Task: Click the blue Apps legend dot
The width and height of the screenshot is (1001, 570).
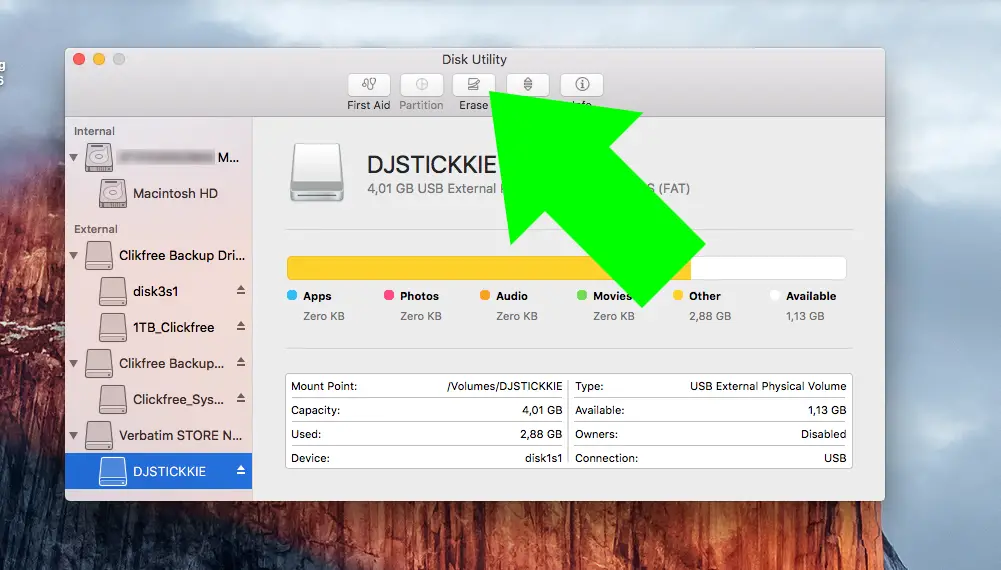Action: click(292, 295)
